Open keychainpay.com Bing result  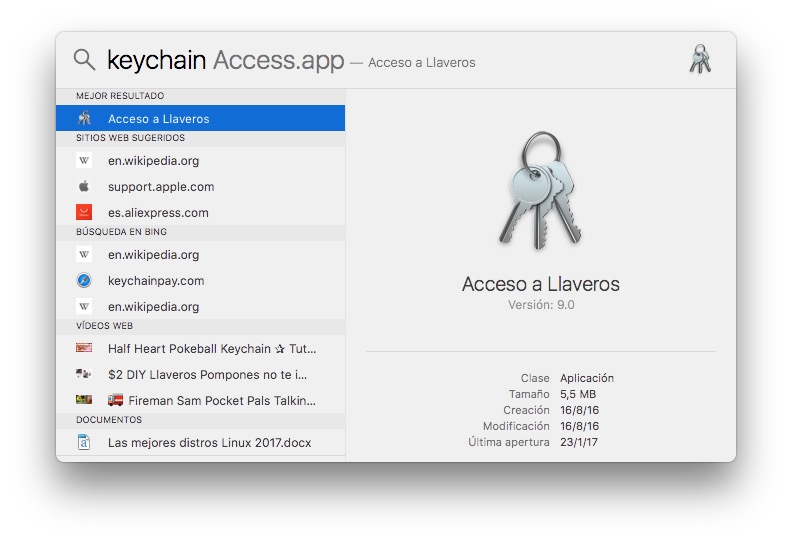201,280
